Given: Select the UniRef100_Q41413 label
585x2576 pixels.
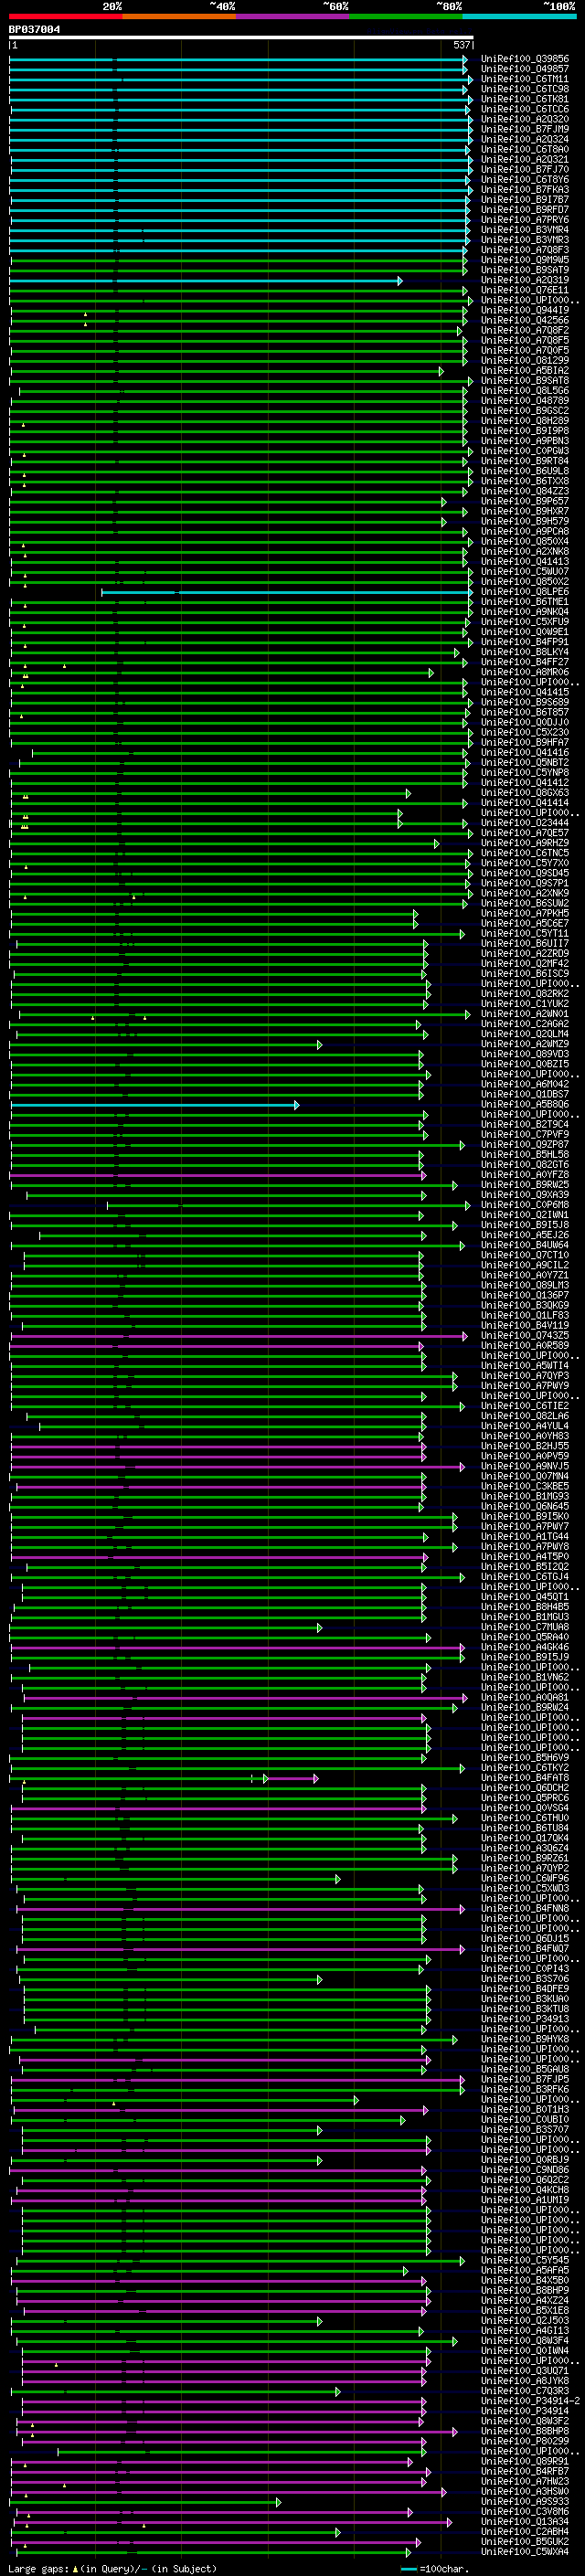Looking at the screenshot, I should pos(524,561).
